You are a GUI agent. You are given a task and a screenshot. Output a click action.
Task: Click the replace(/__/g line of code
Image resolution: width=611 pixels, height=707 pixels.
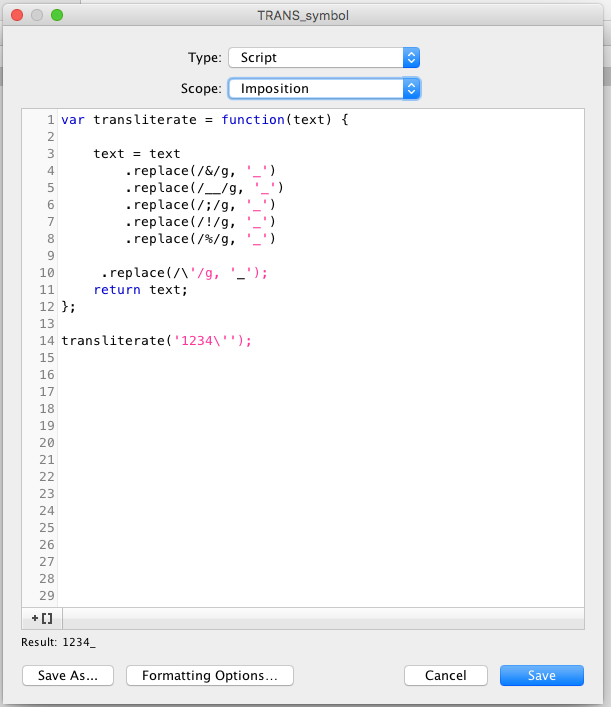pyautogui.click(x=204, y=188)
